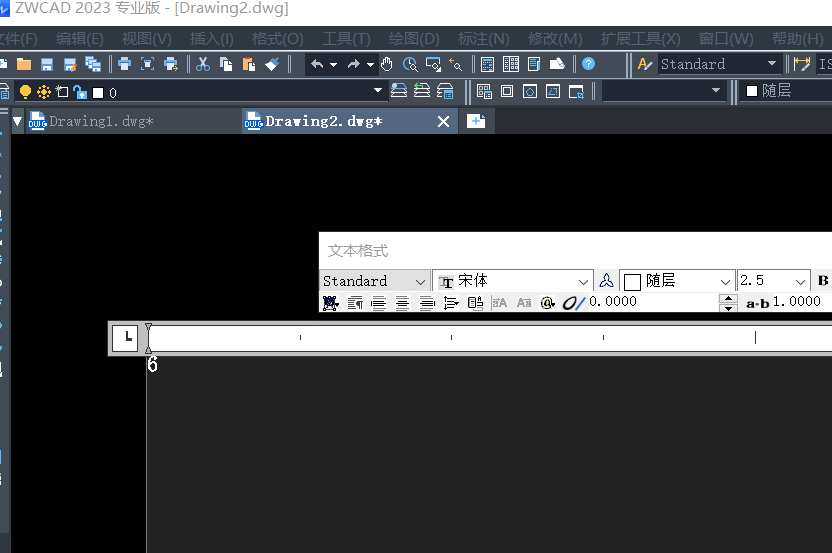832x553 pixels.
Task: Click the ruler tab-stop L button
Action: (125, 338)
